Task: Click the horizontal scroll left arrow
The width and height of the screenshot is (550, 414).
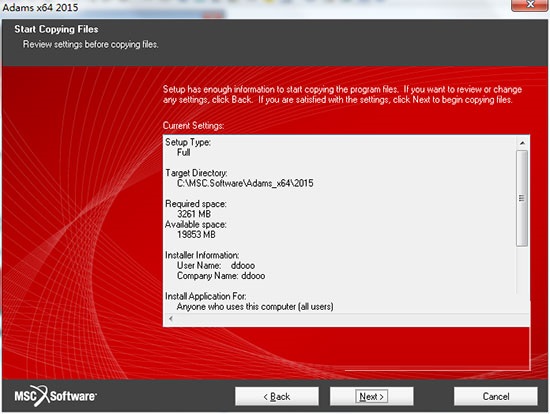Action: pyautogui.click(x=171, y=319)
